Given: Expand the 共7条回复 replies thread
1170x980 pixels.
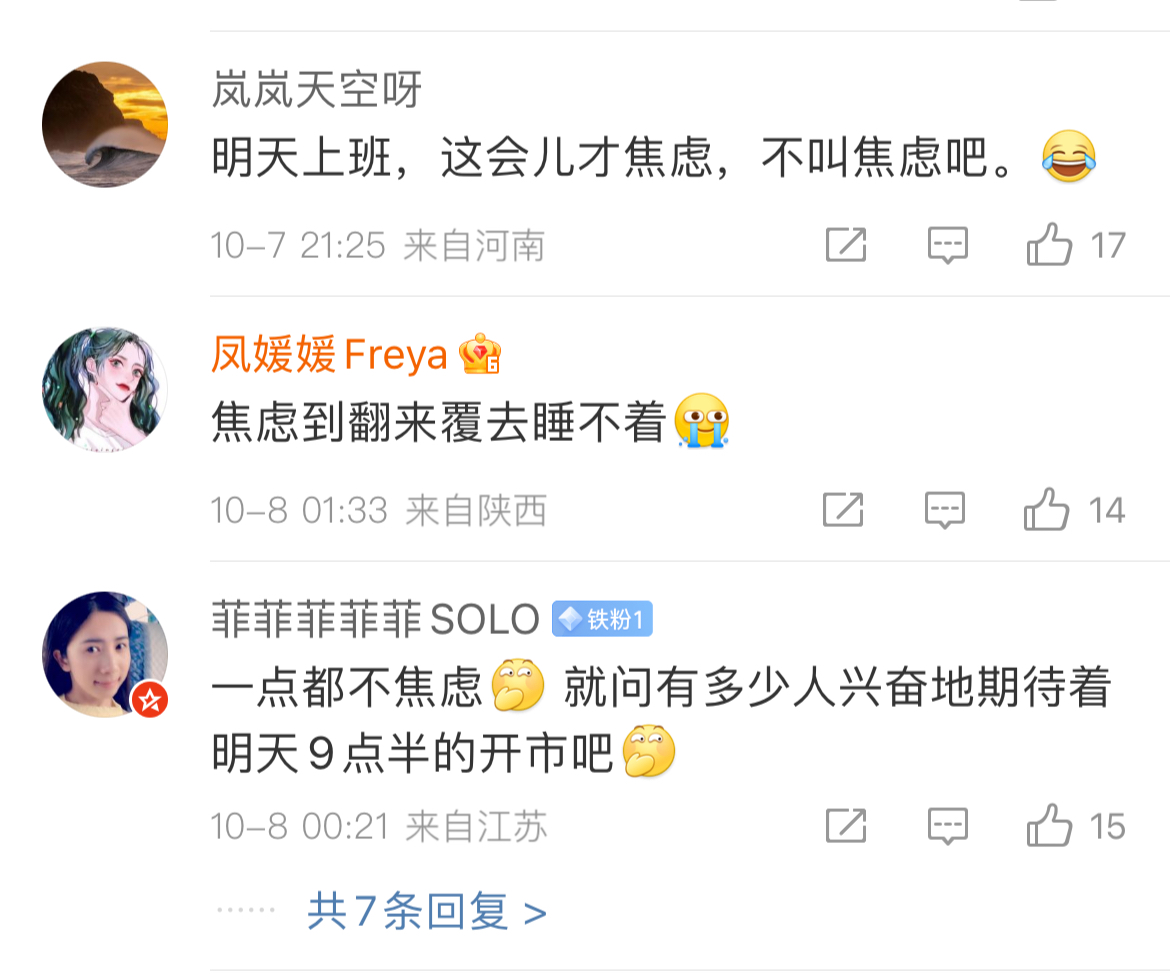Looking at the screenshot, I should click(x=427, y=912).
